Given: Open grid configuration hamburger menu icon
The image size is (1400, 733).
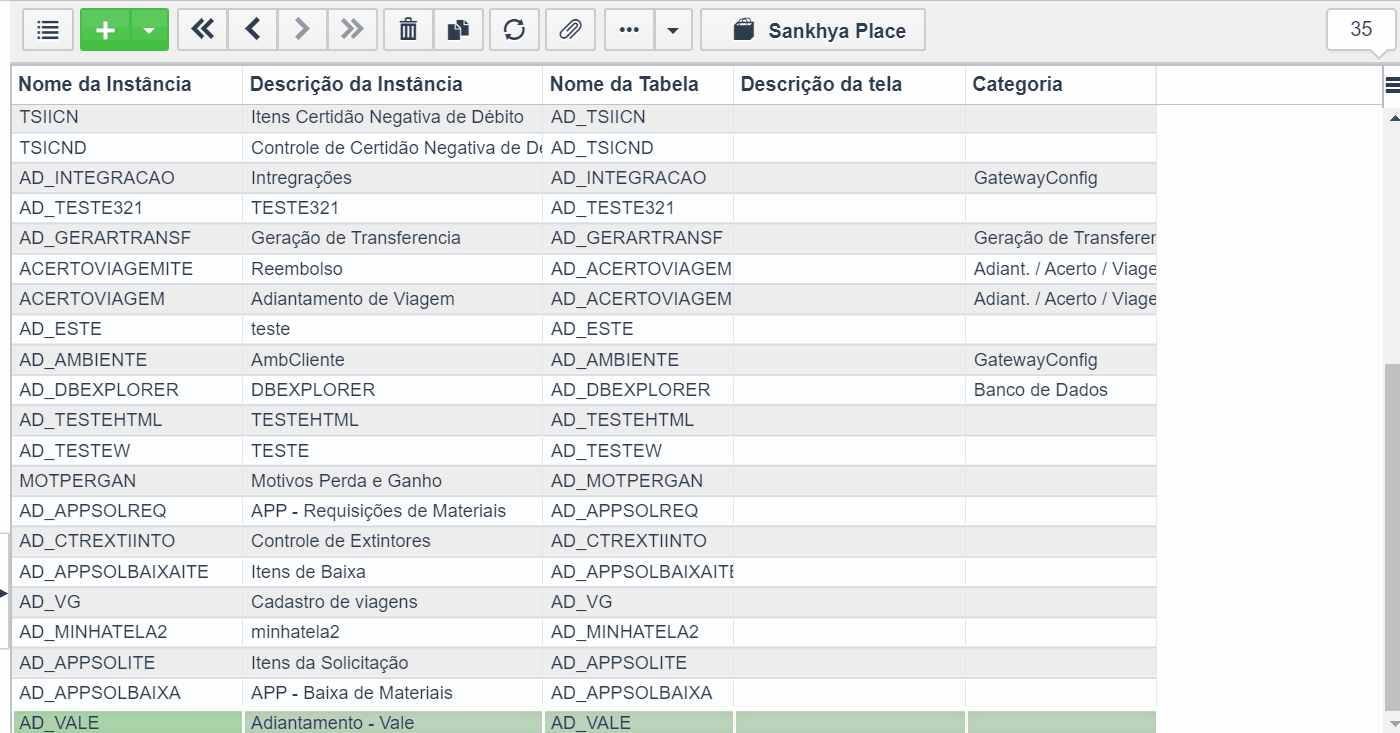Looking at the screenshot, I should [x=1392, y=86].
